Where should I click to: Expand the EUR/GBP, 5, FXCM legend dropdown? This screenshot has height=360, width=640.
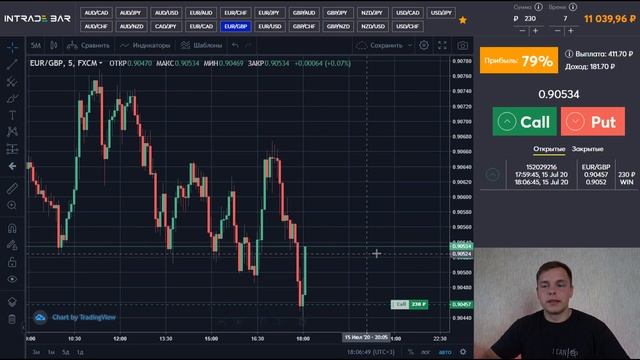[x=101, y=63]
